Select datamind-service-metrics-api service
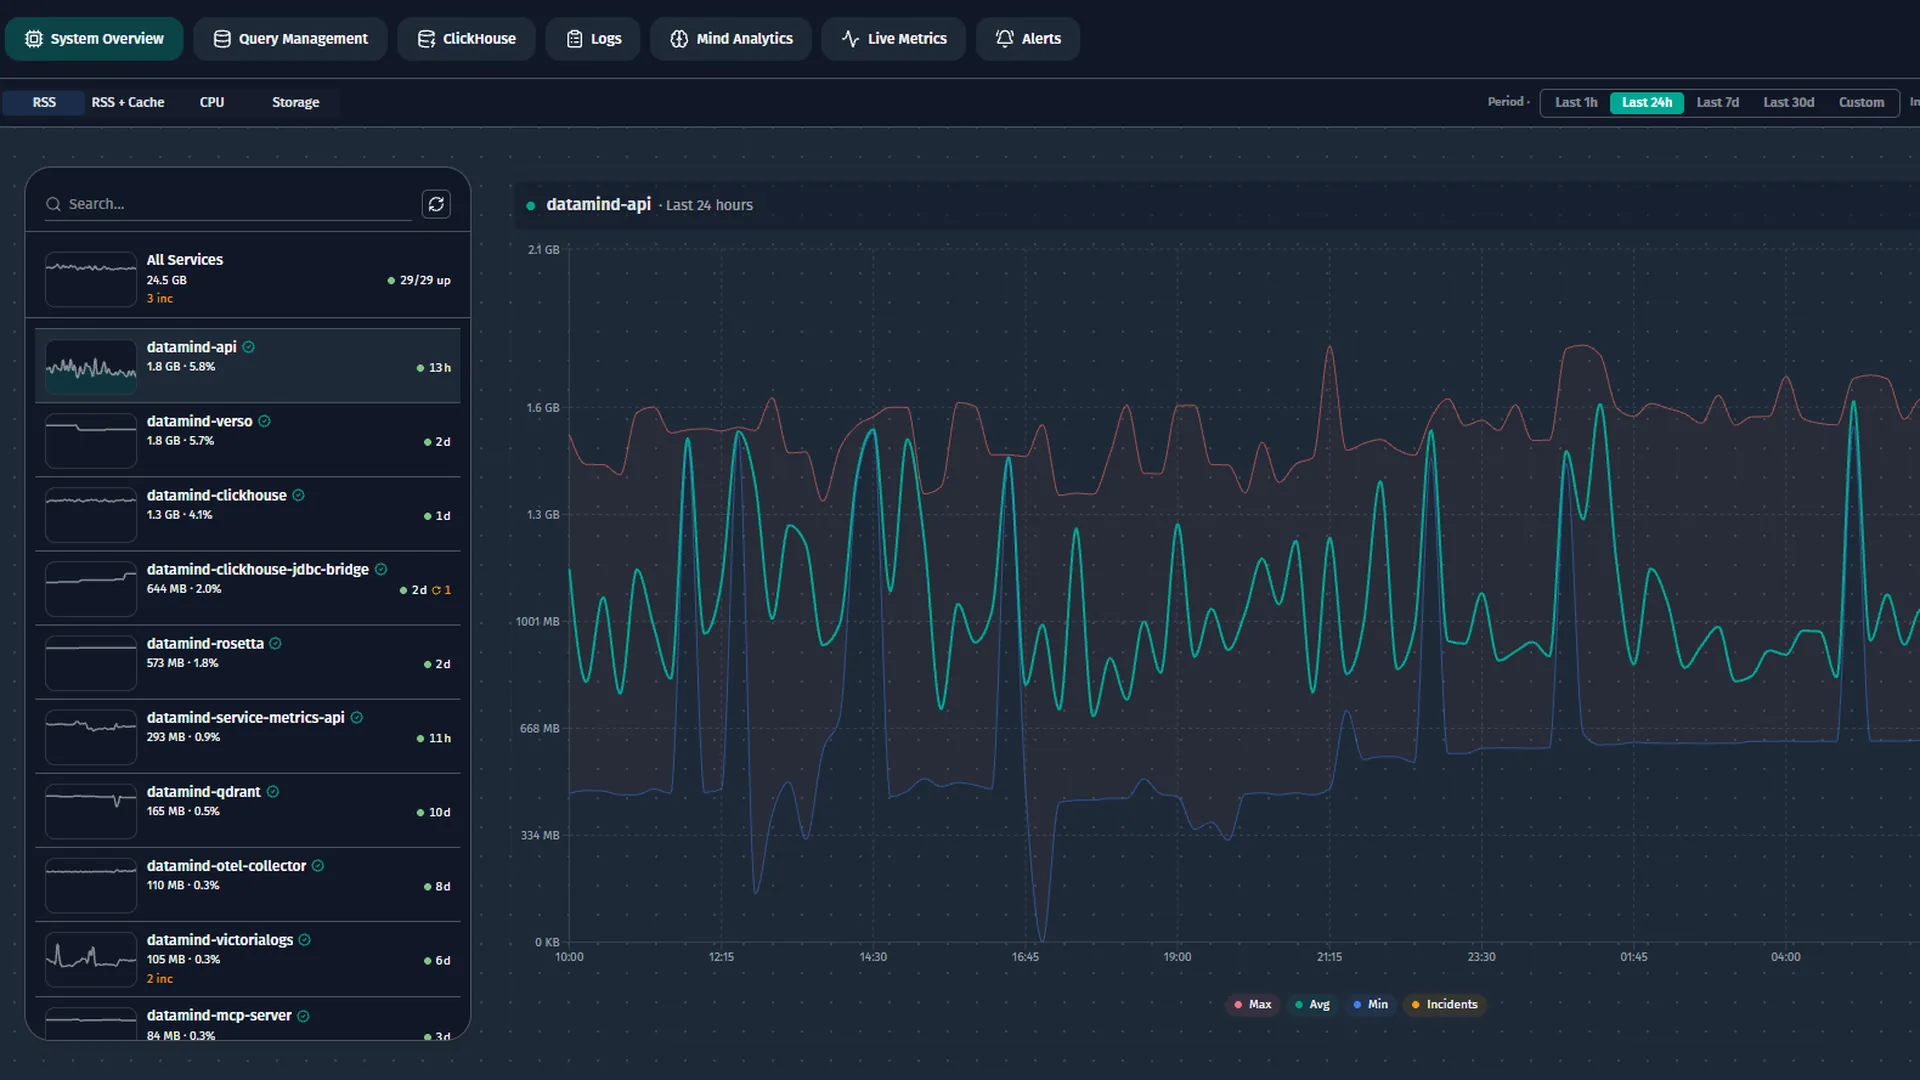The width and height of the screenshot is (1920, 1080). click(x=248, y=736)
